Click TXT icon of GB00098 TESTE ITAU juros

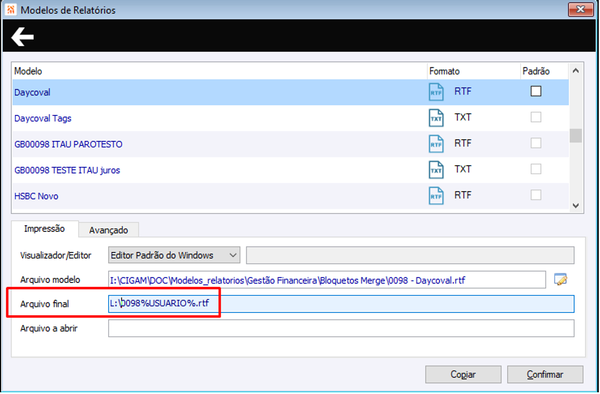(x=436, y=170)
